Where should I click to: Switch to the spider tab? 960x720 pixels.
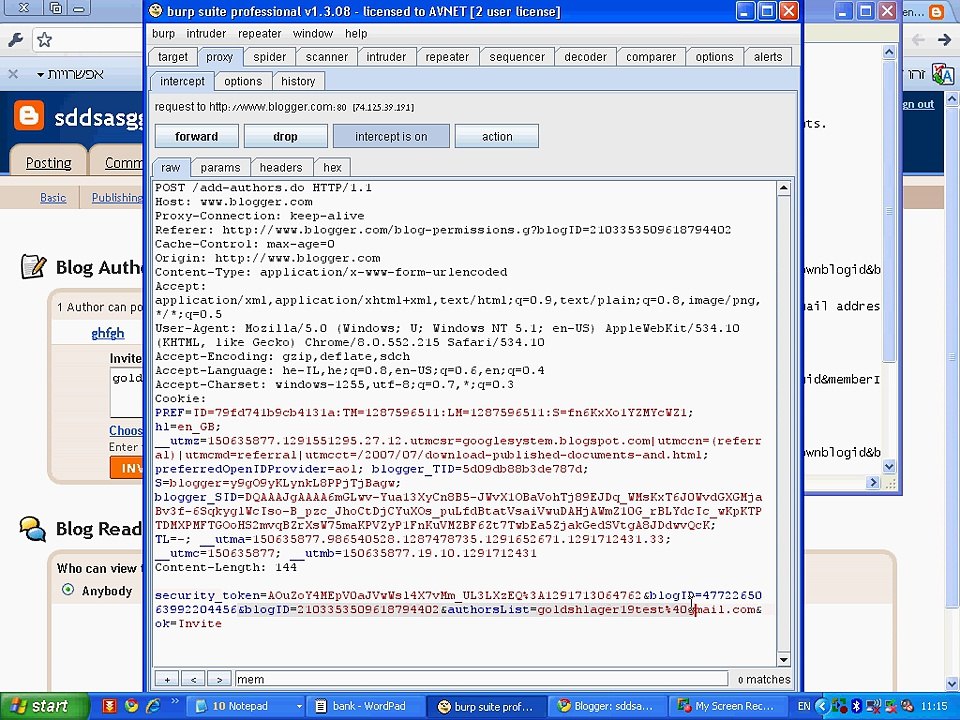pyautogui.click(x=269, y=57)
